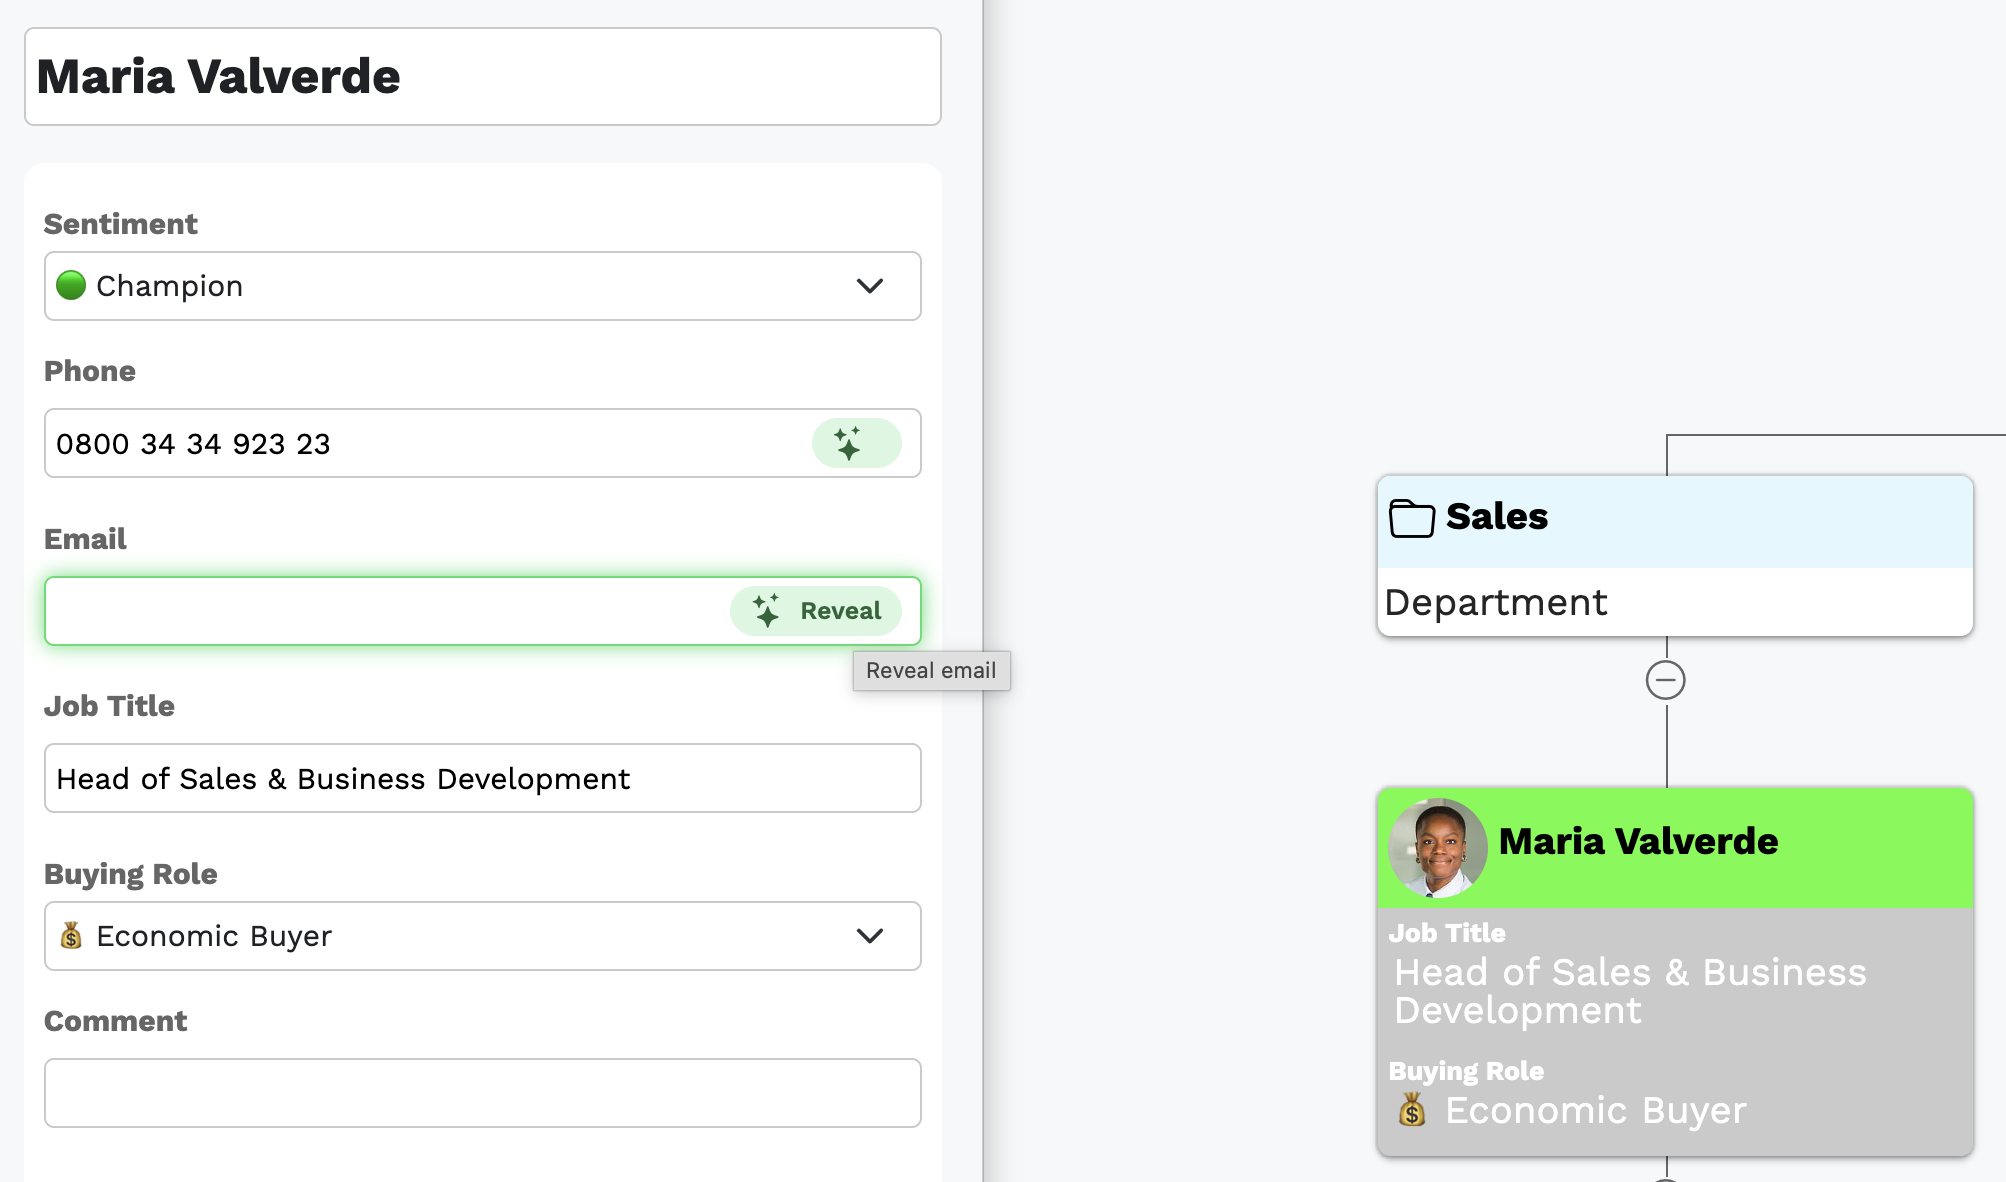Click the folder icon on the Sales card
This screenshot has height=1182, width=2006.
tap(1412, 518)
